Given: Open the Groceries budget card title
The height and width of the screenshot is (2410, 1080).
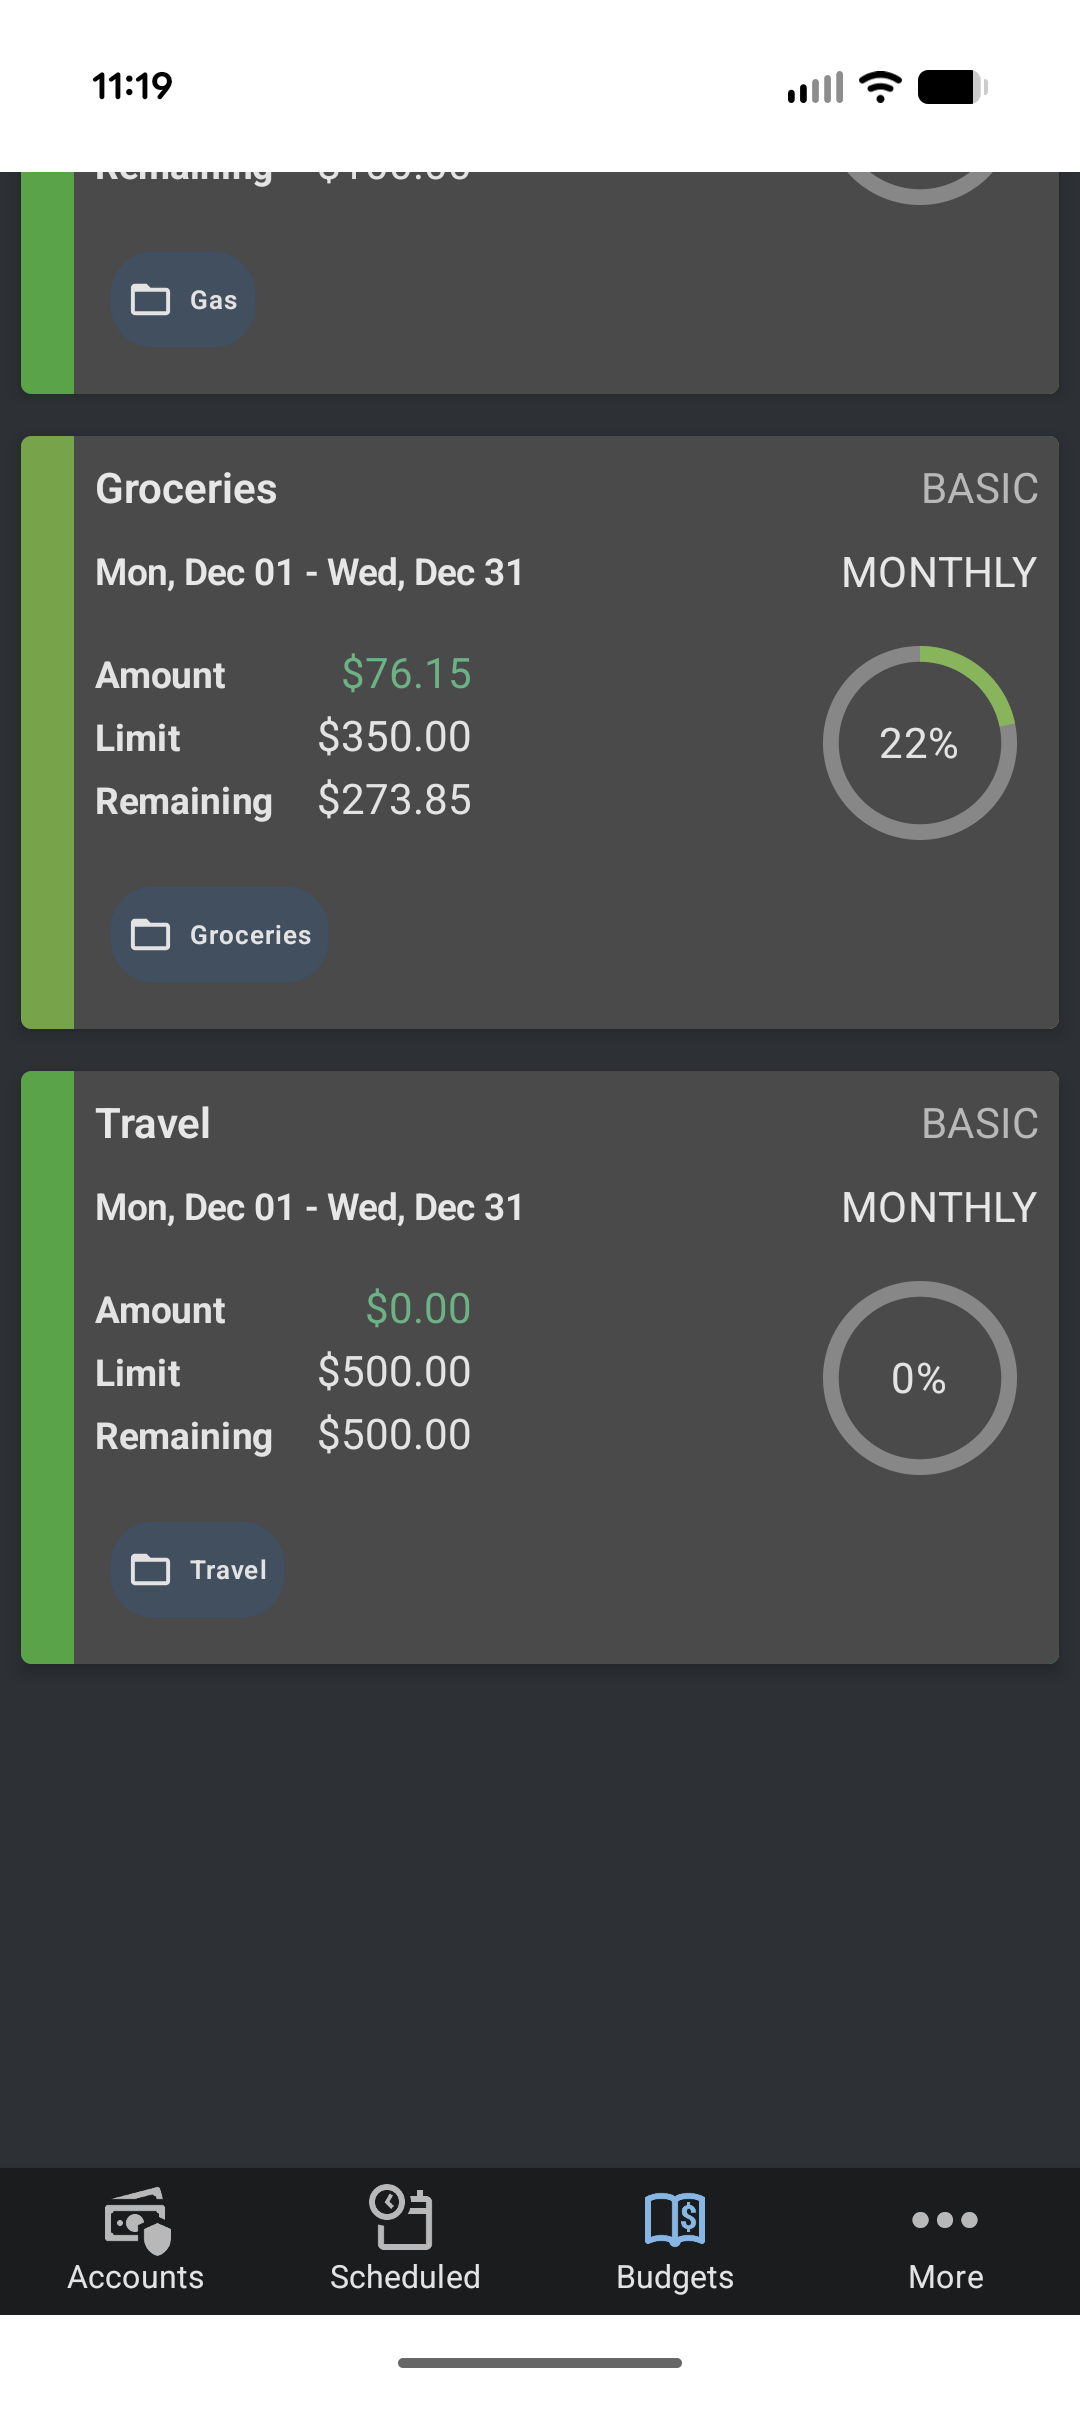Looking at the screenshot, I should (186, 489).
